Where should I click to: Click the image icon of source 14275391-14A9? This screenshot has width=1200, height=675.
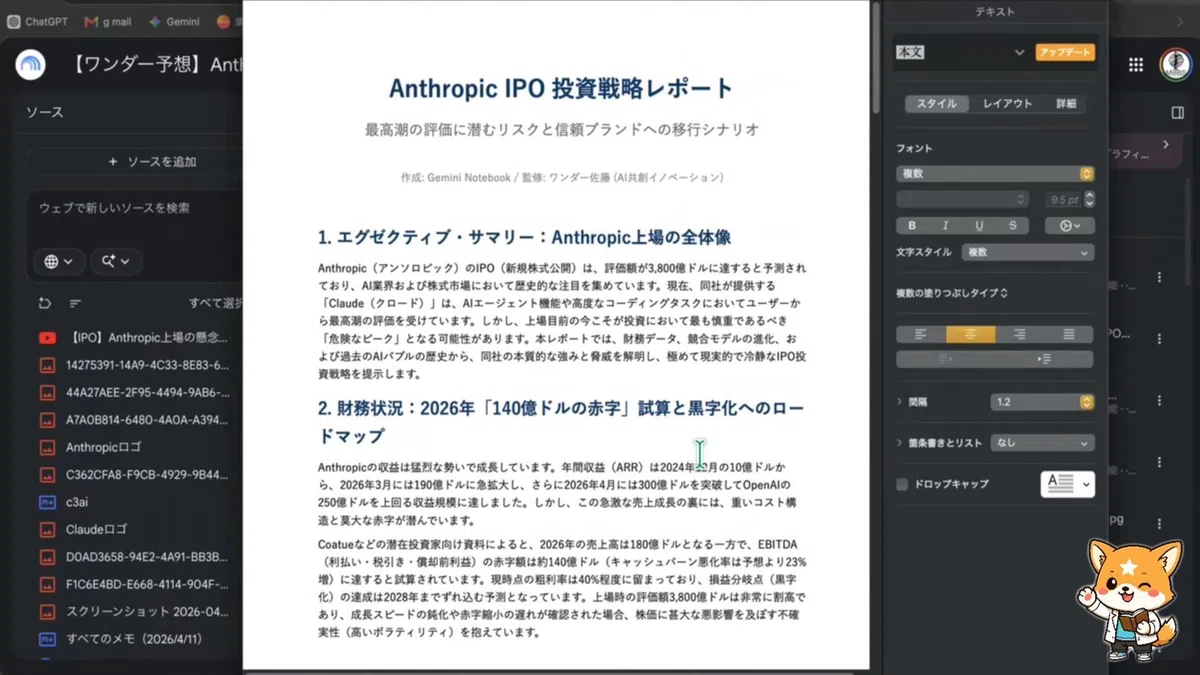click(x=47, y=365)
